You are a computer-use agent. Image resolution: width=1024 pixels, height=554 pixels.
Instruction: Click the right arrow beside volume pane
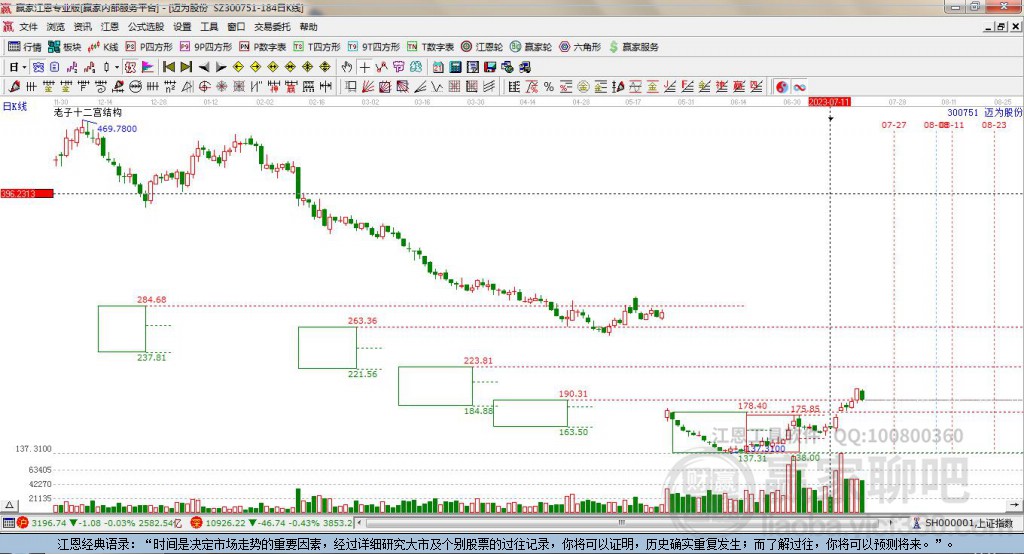1014,505
